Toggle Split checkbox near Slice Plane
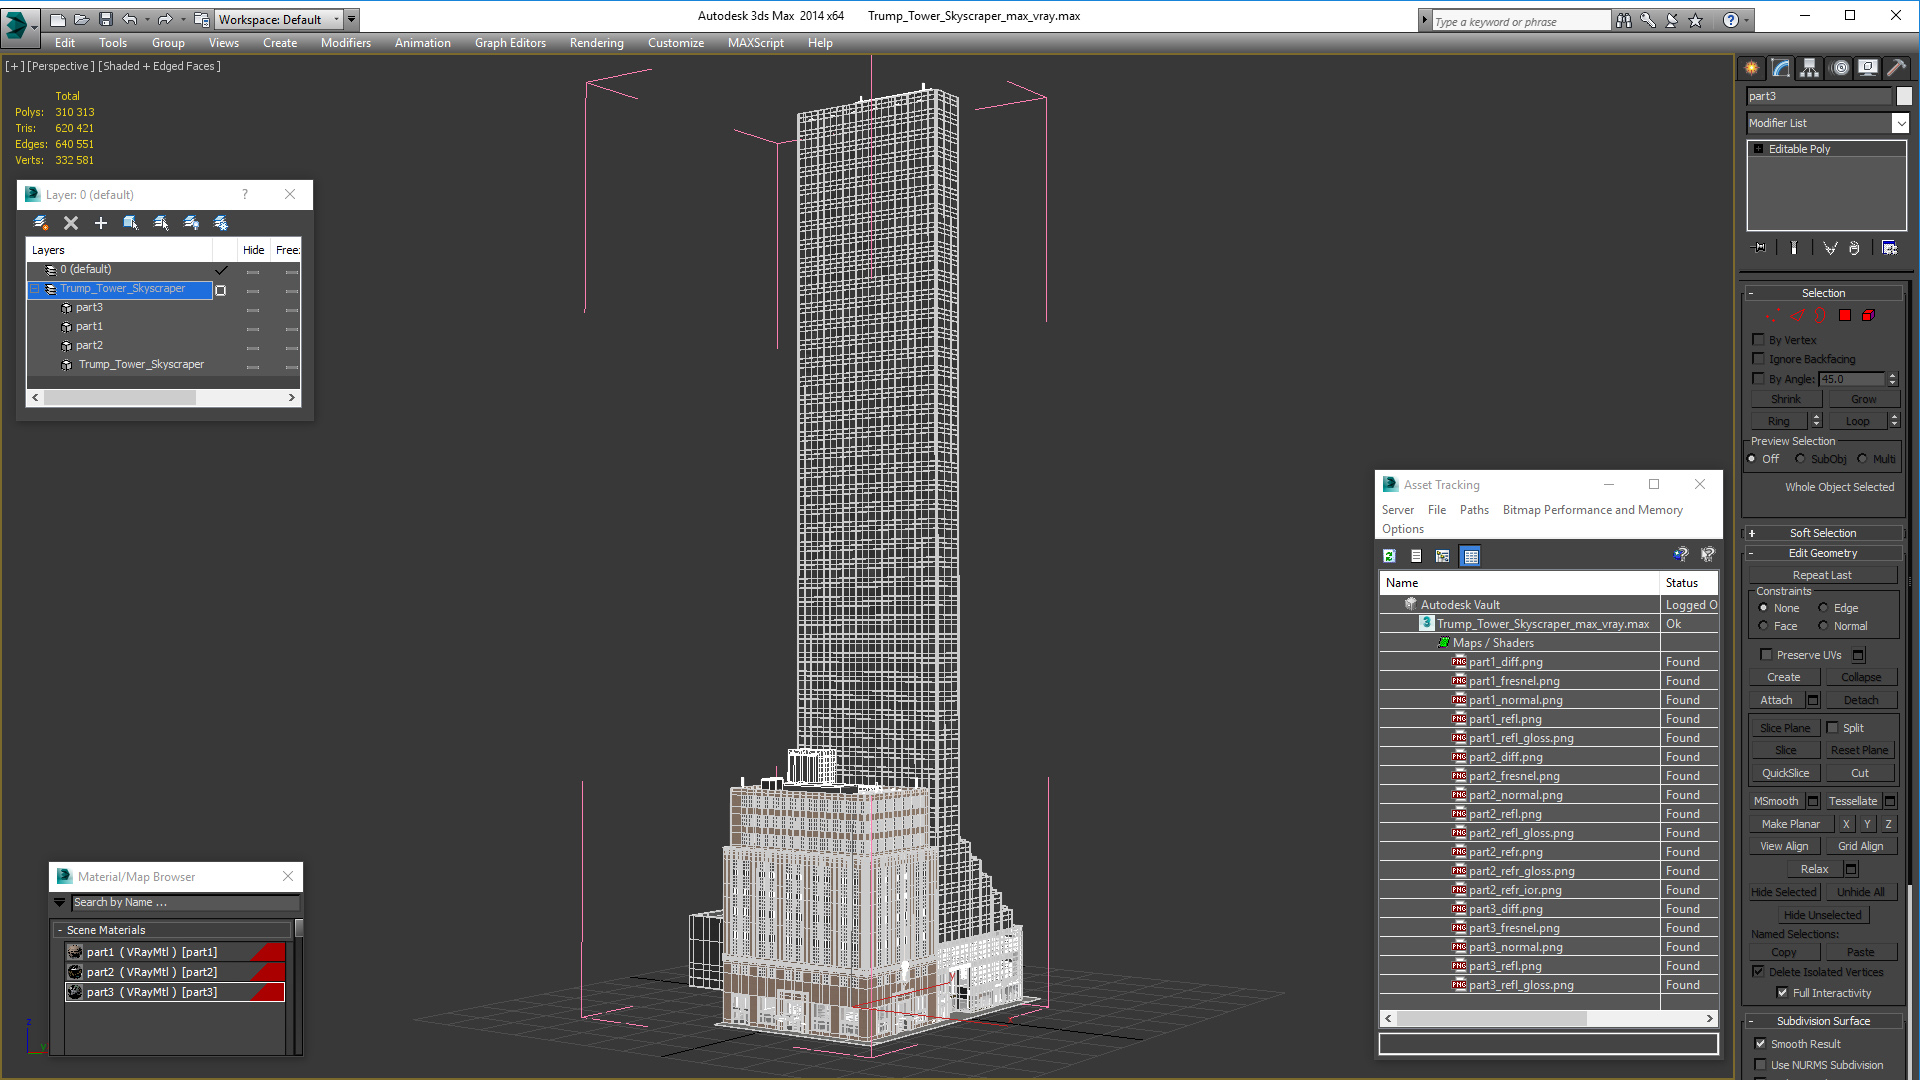This screenshot has height=1080, width=1920. [1833, 728]
